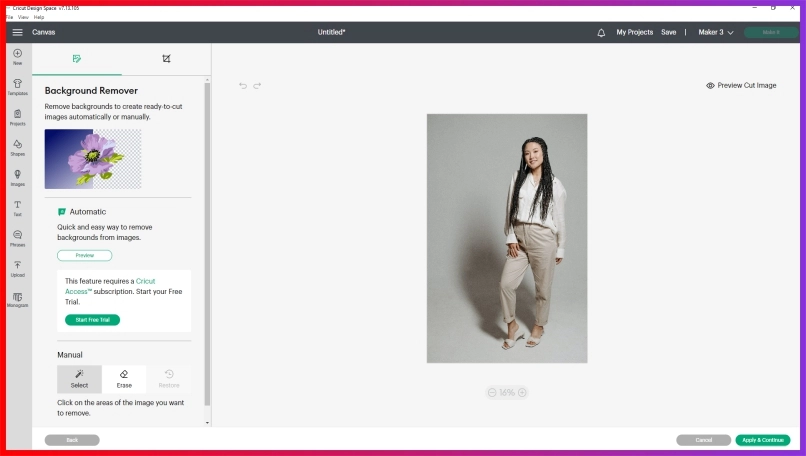Select the Text tool in sidebar

tap(17, 207)
